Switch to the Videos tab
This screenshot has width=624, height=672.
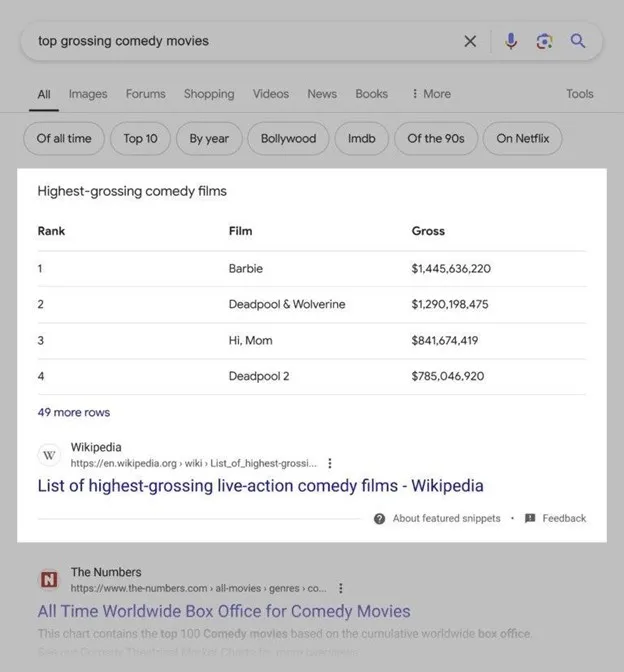pos(270,94)
